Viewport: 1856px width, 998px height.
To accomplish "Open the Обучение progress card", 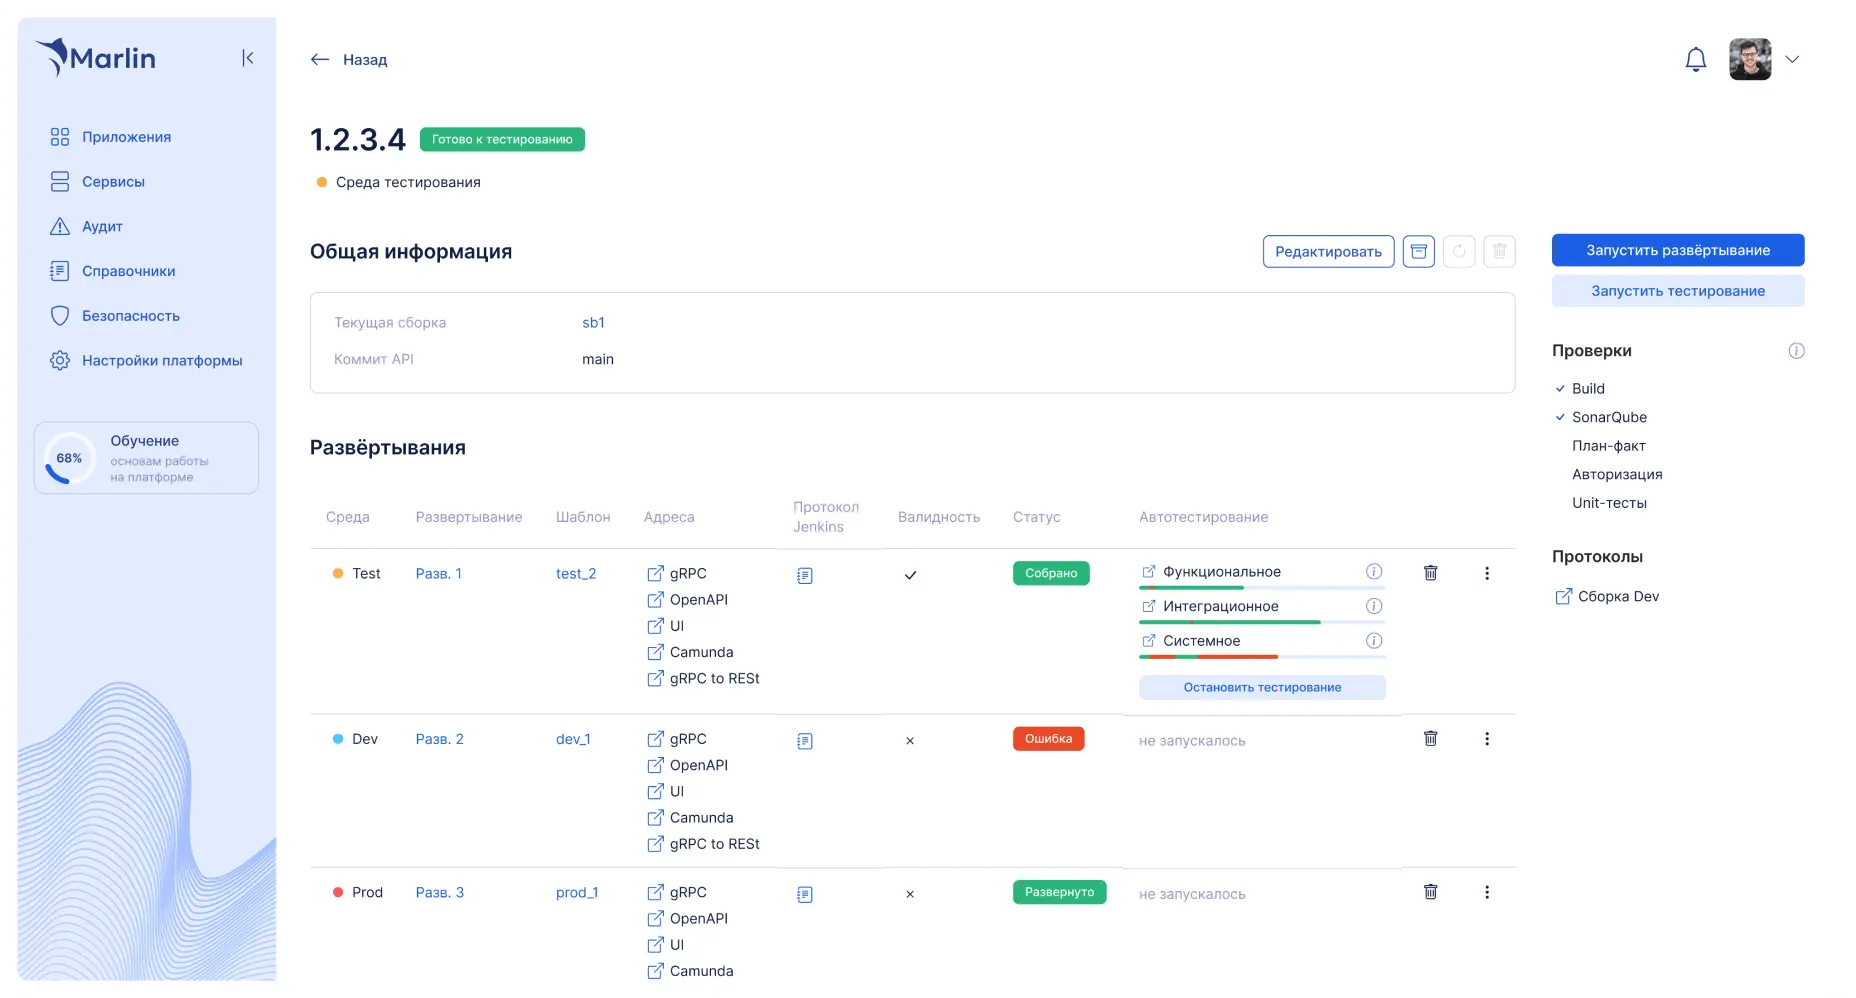I will pyautogui.click(x=146, y=458).
